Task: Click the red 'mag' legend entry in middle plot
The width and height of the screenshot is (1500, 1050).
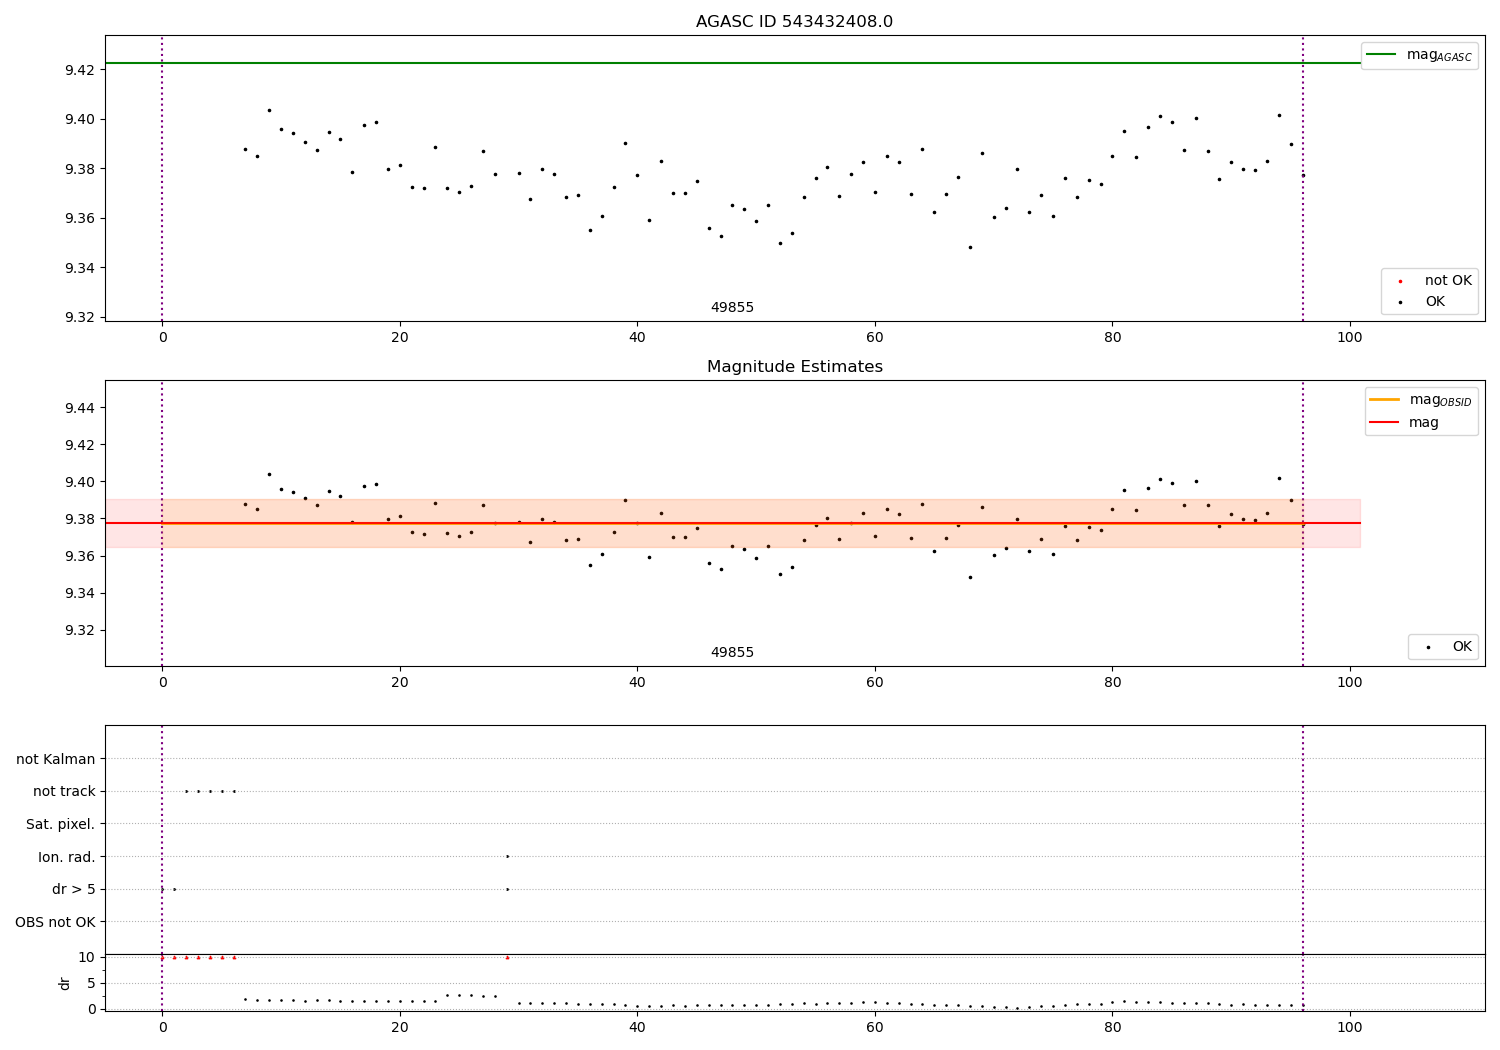Action: coord(1404,423)
